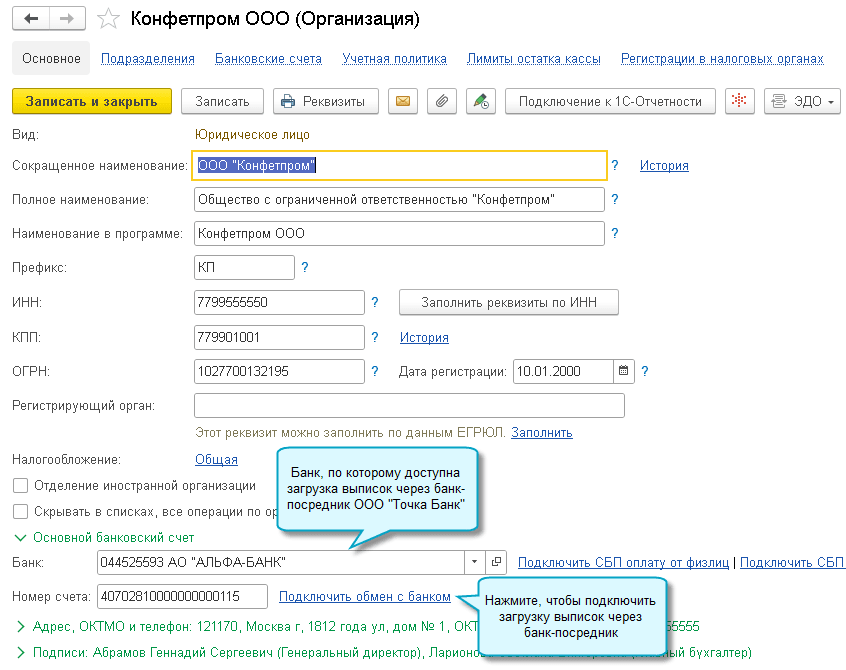
Task: Click the Записать button
Action: tap(222, 101)
